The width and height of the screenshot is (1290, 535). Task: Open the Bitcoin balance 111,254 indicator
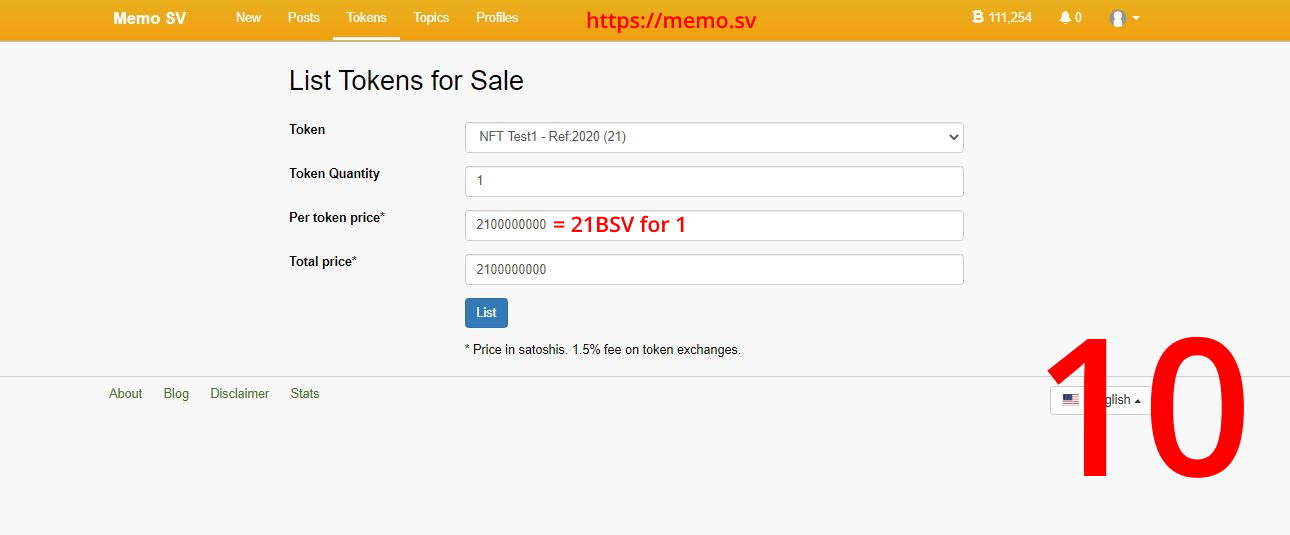(1002, 18)
